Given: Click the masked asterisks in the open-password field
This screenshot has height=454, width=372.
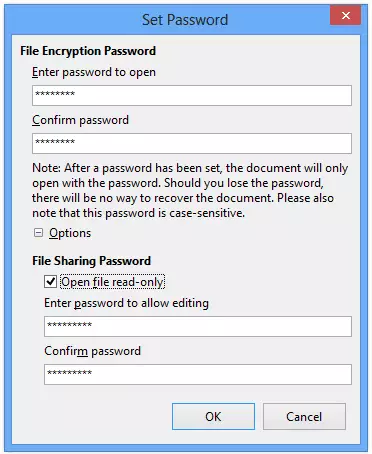Looking at the screenshot, I should 55,94.
